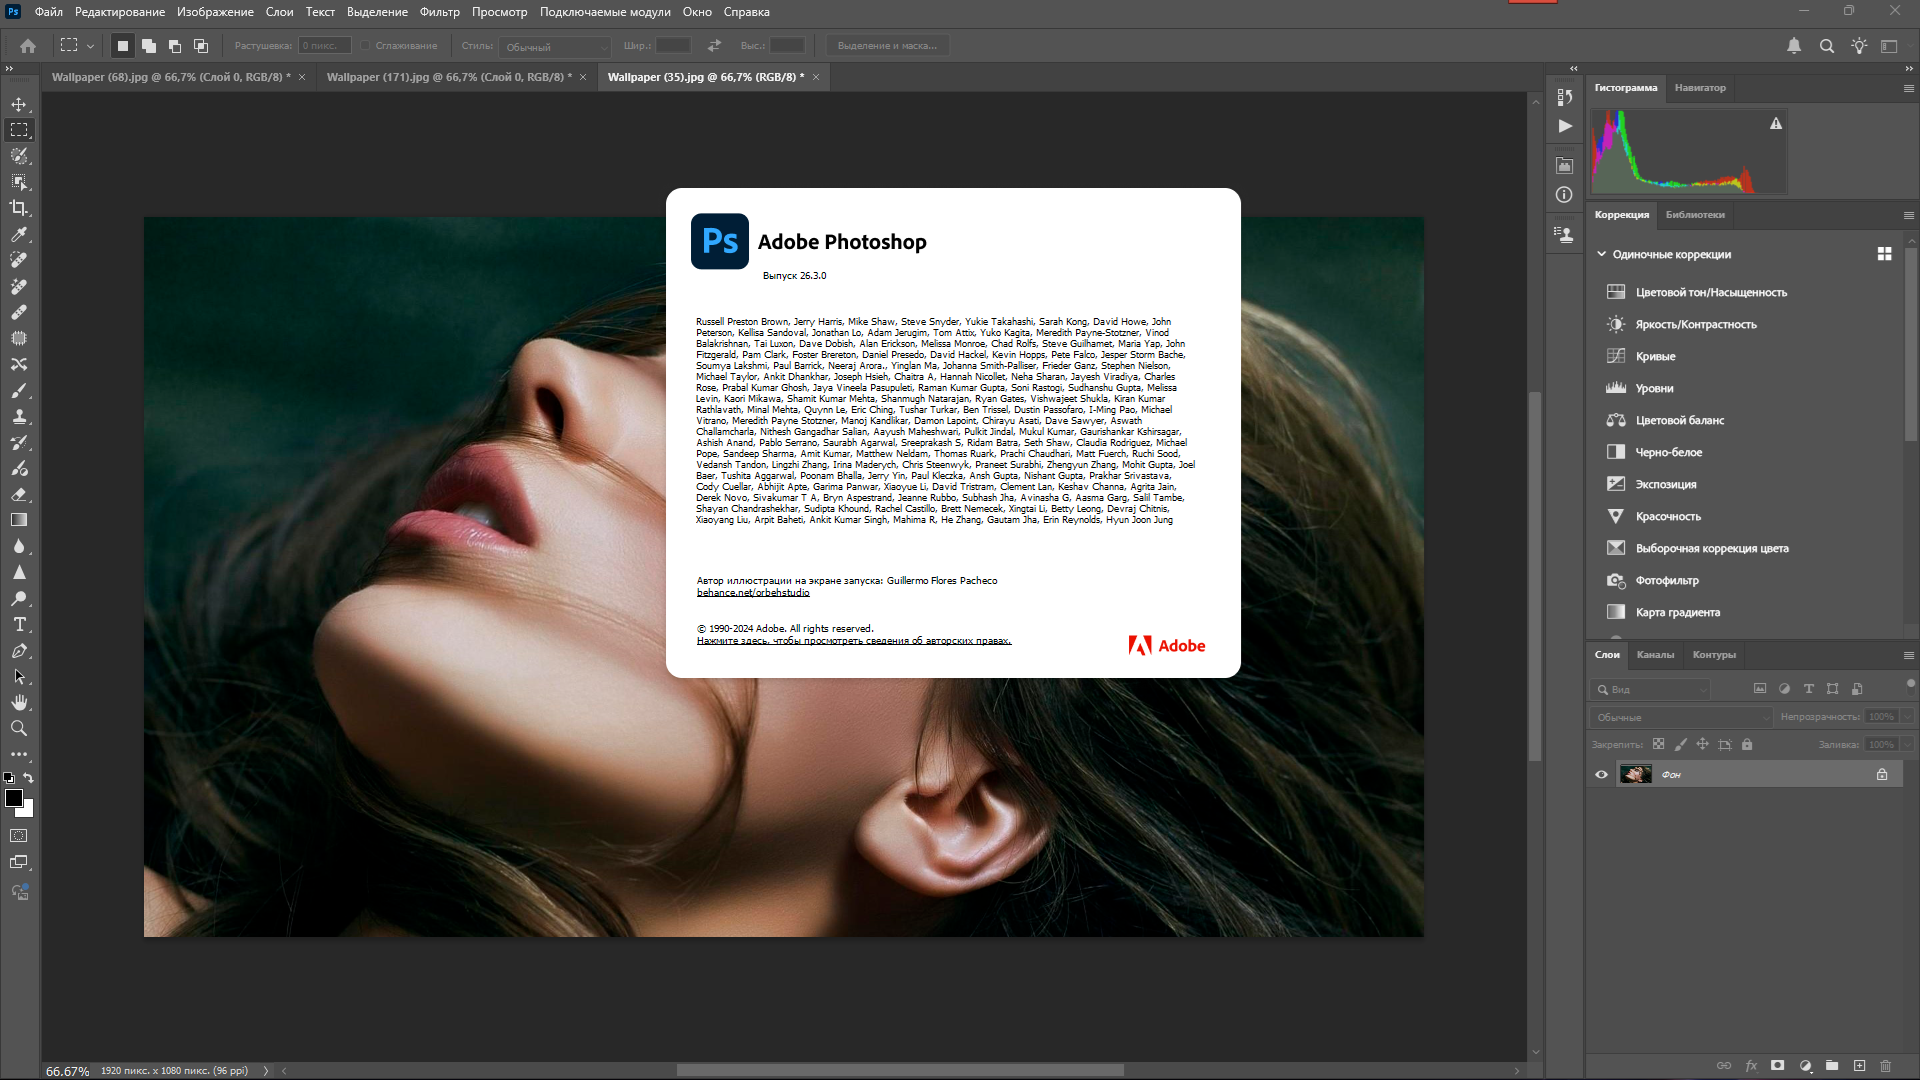1920x1080 pixels.
Task: Toggle Quick Mask mode
Action: pyautogui.click(x=19, y=836)
